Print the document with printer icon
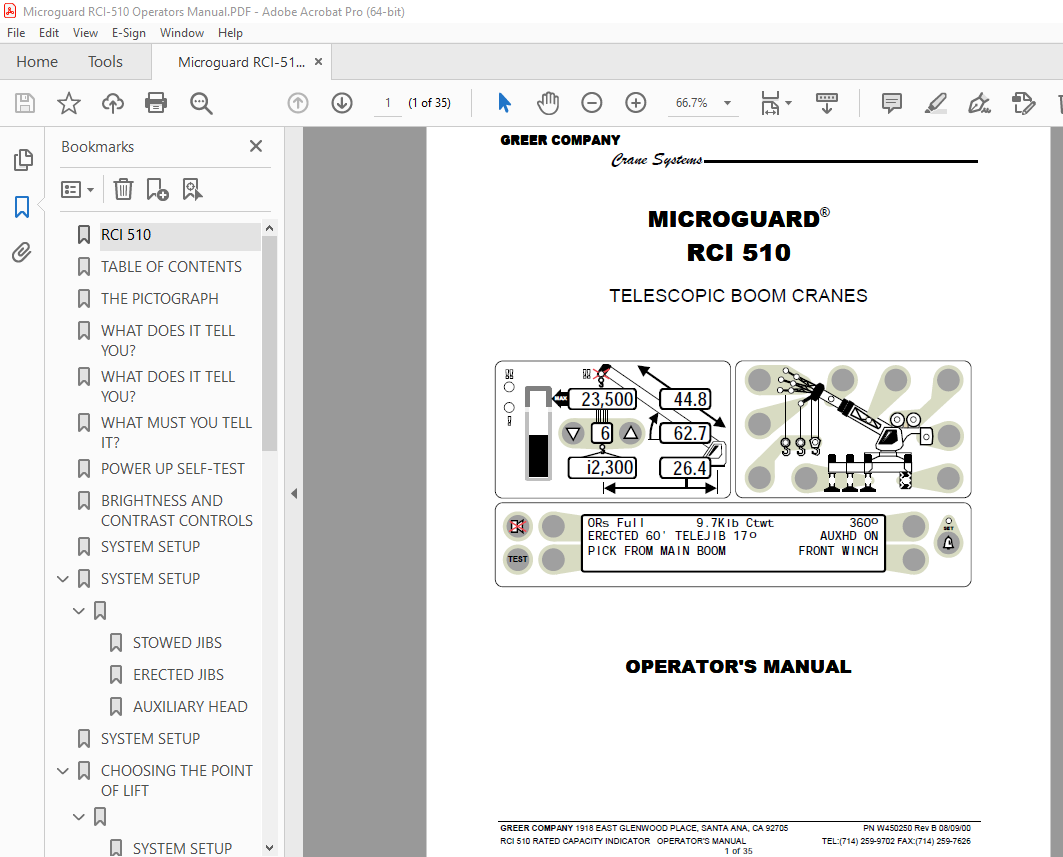Viewport: 1063px width, 857px height. pos(156,103)
